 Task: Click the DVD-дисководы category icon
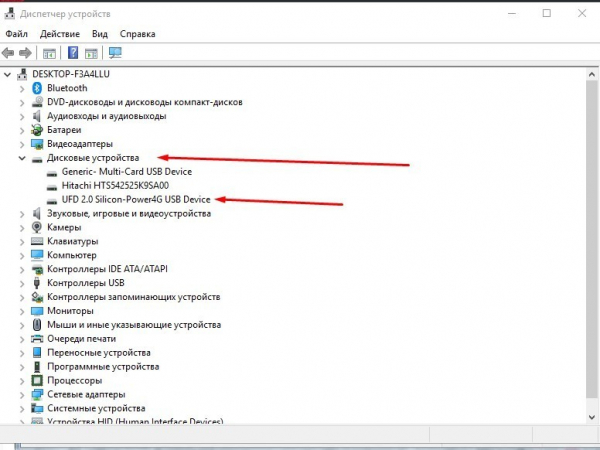(x=37, y=102)
